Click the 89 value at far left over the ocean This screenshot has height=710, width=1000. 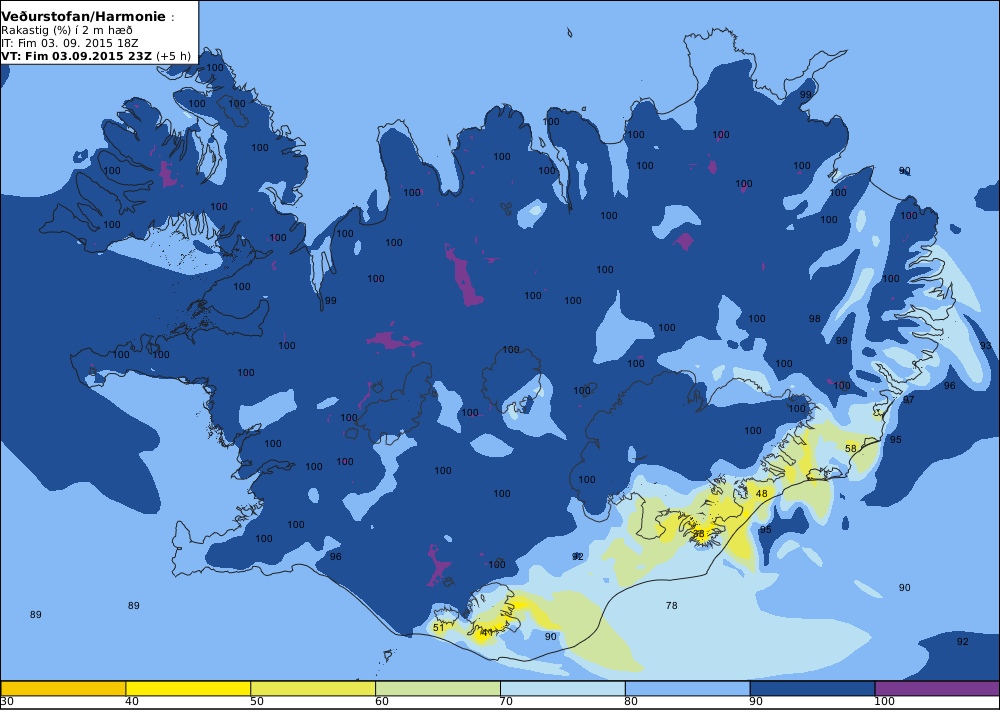(36, 615)
